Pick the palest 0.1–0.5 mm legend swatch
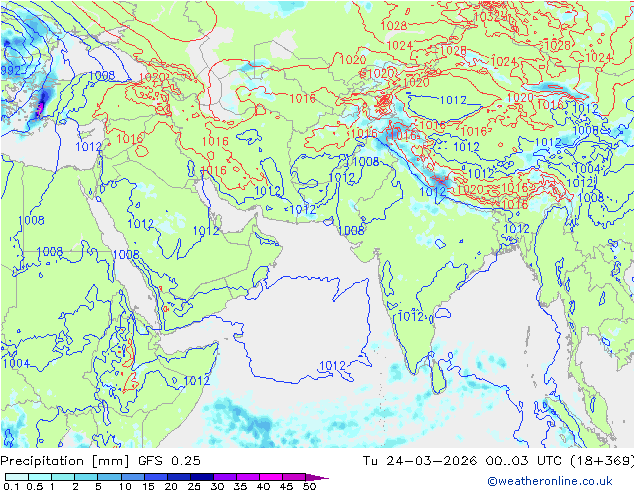The height and width of the screenshot is (490, 634). point(17,477)
